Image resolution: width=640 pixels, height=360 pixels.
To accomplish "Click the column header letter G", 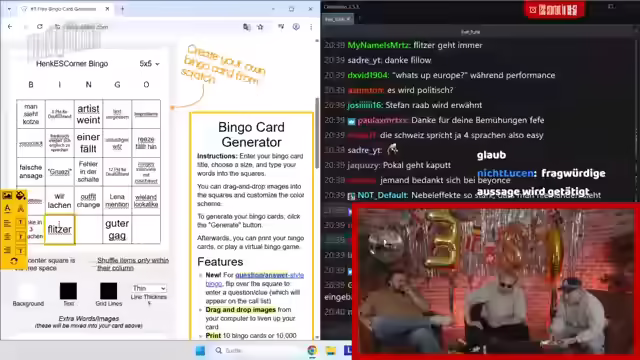I will coord(117,85).
